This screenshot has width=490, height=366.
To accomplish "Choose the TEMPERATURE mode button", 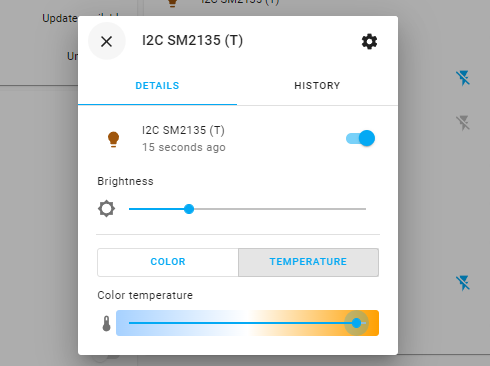I will click(308, 262).
